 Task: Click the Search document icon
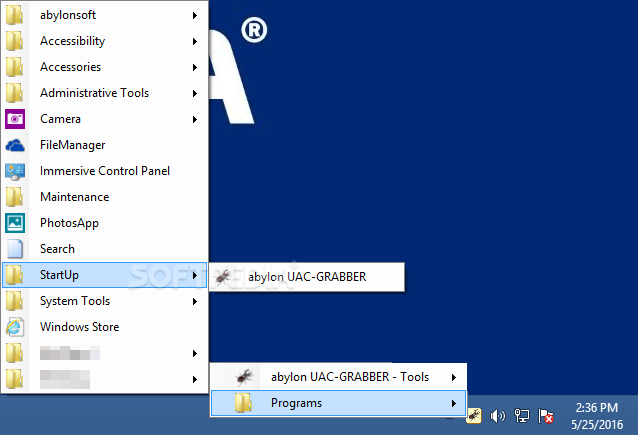tap(15, 249)
